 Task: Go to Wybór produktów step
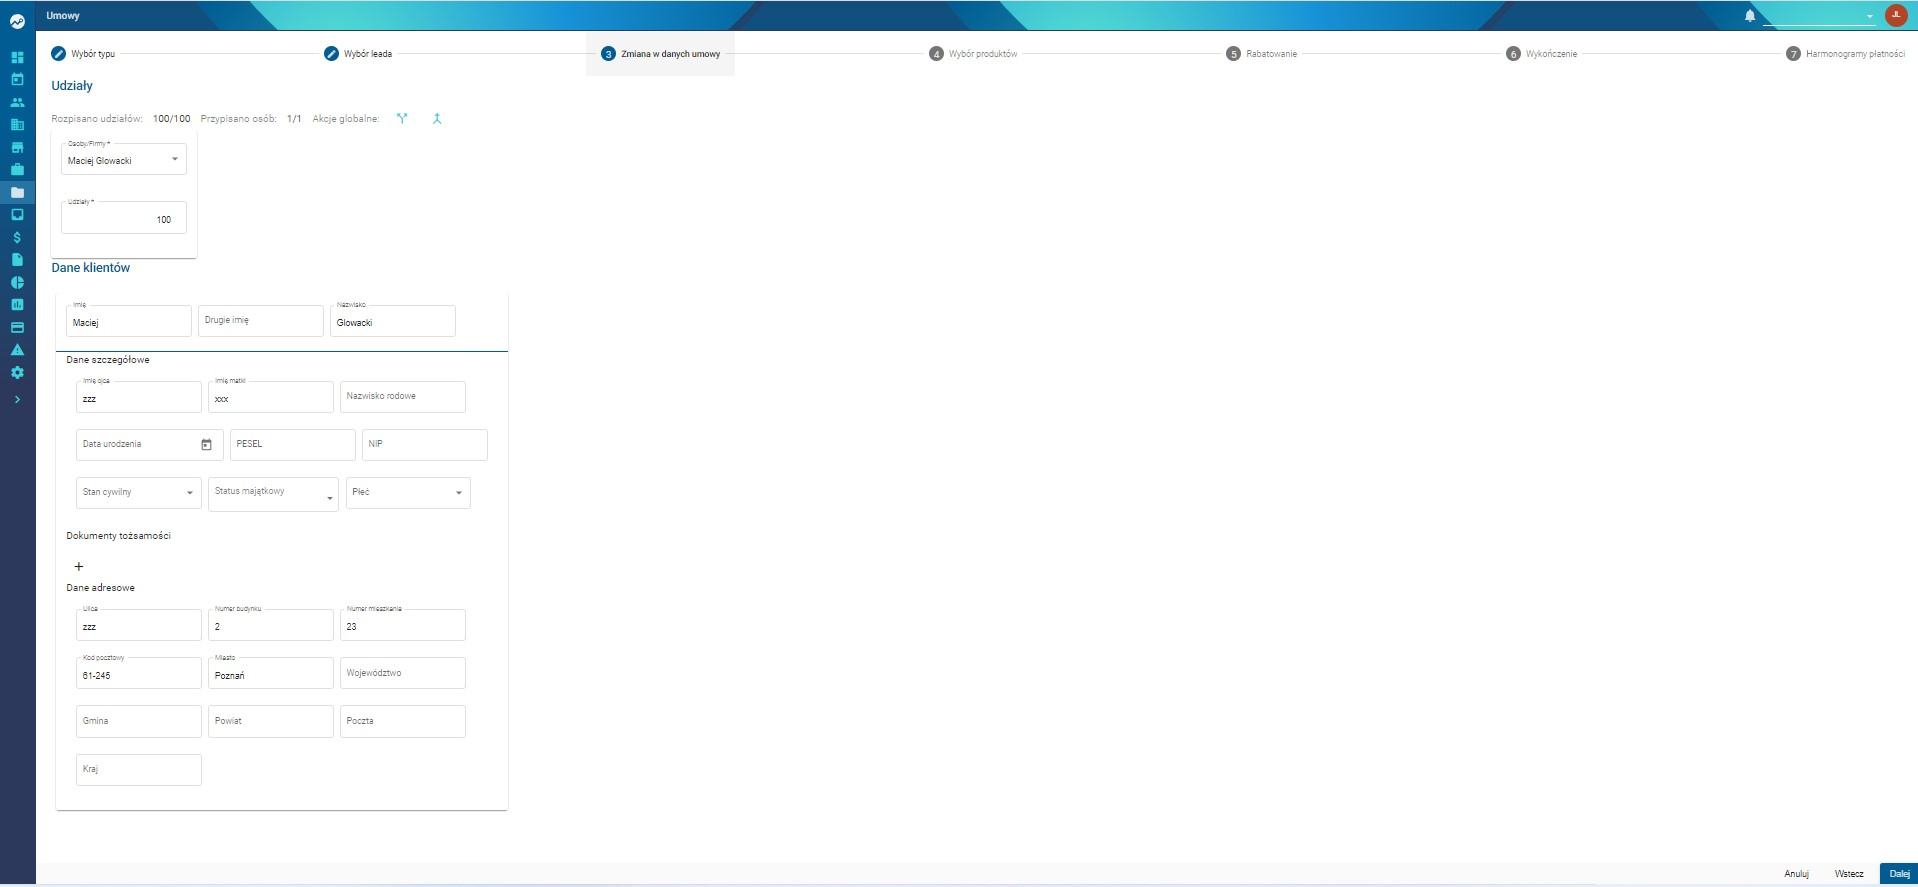tap(973, 54)
